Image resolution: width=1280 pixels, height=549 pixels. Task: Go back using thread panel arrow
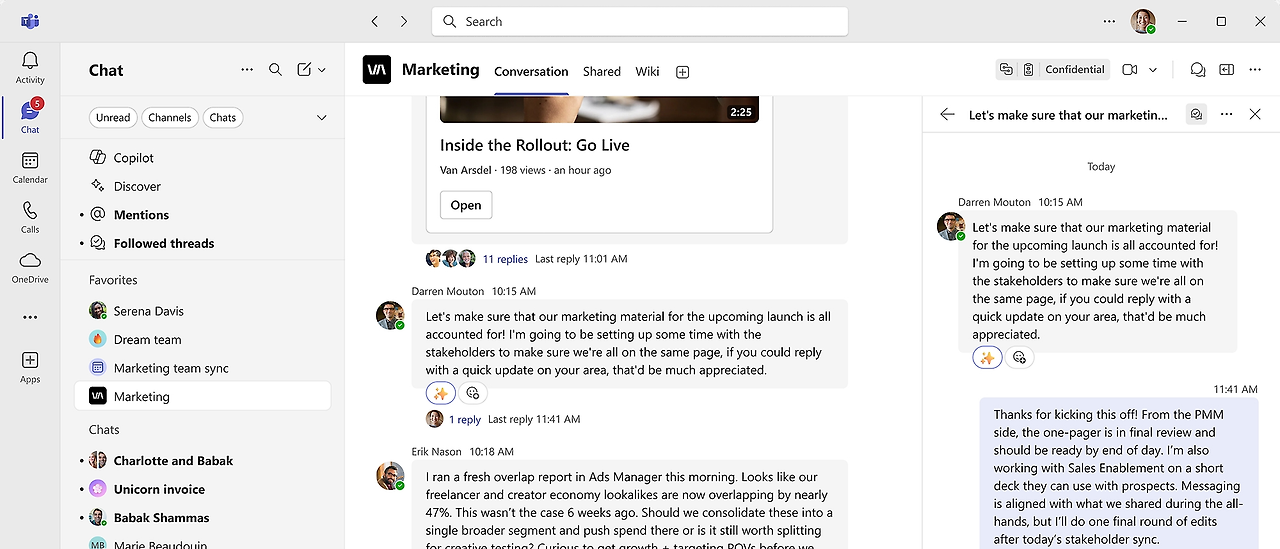(x=947, y=115)
